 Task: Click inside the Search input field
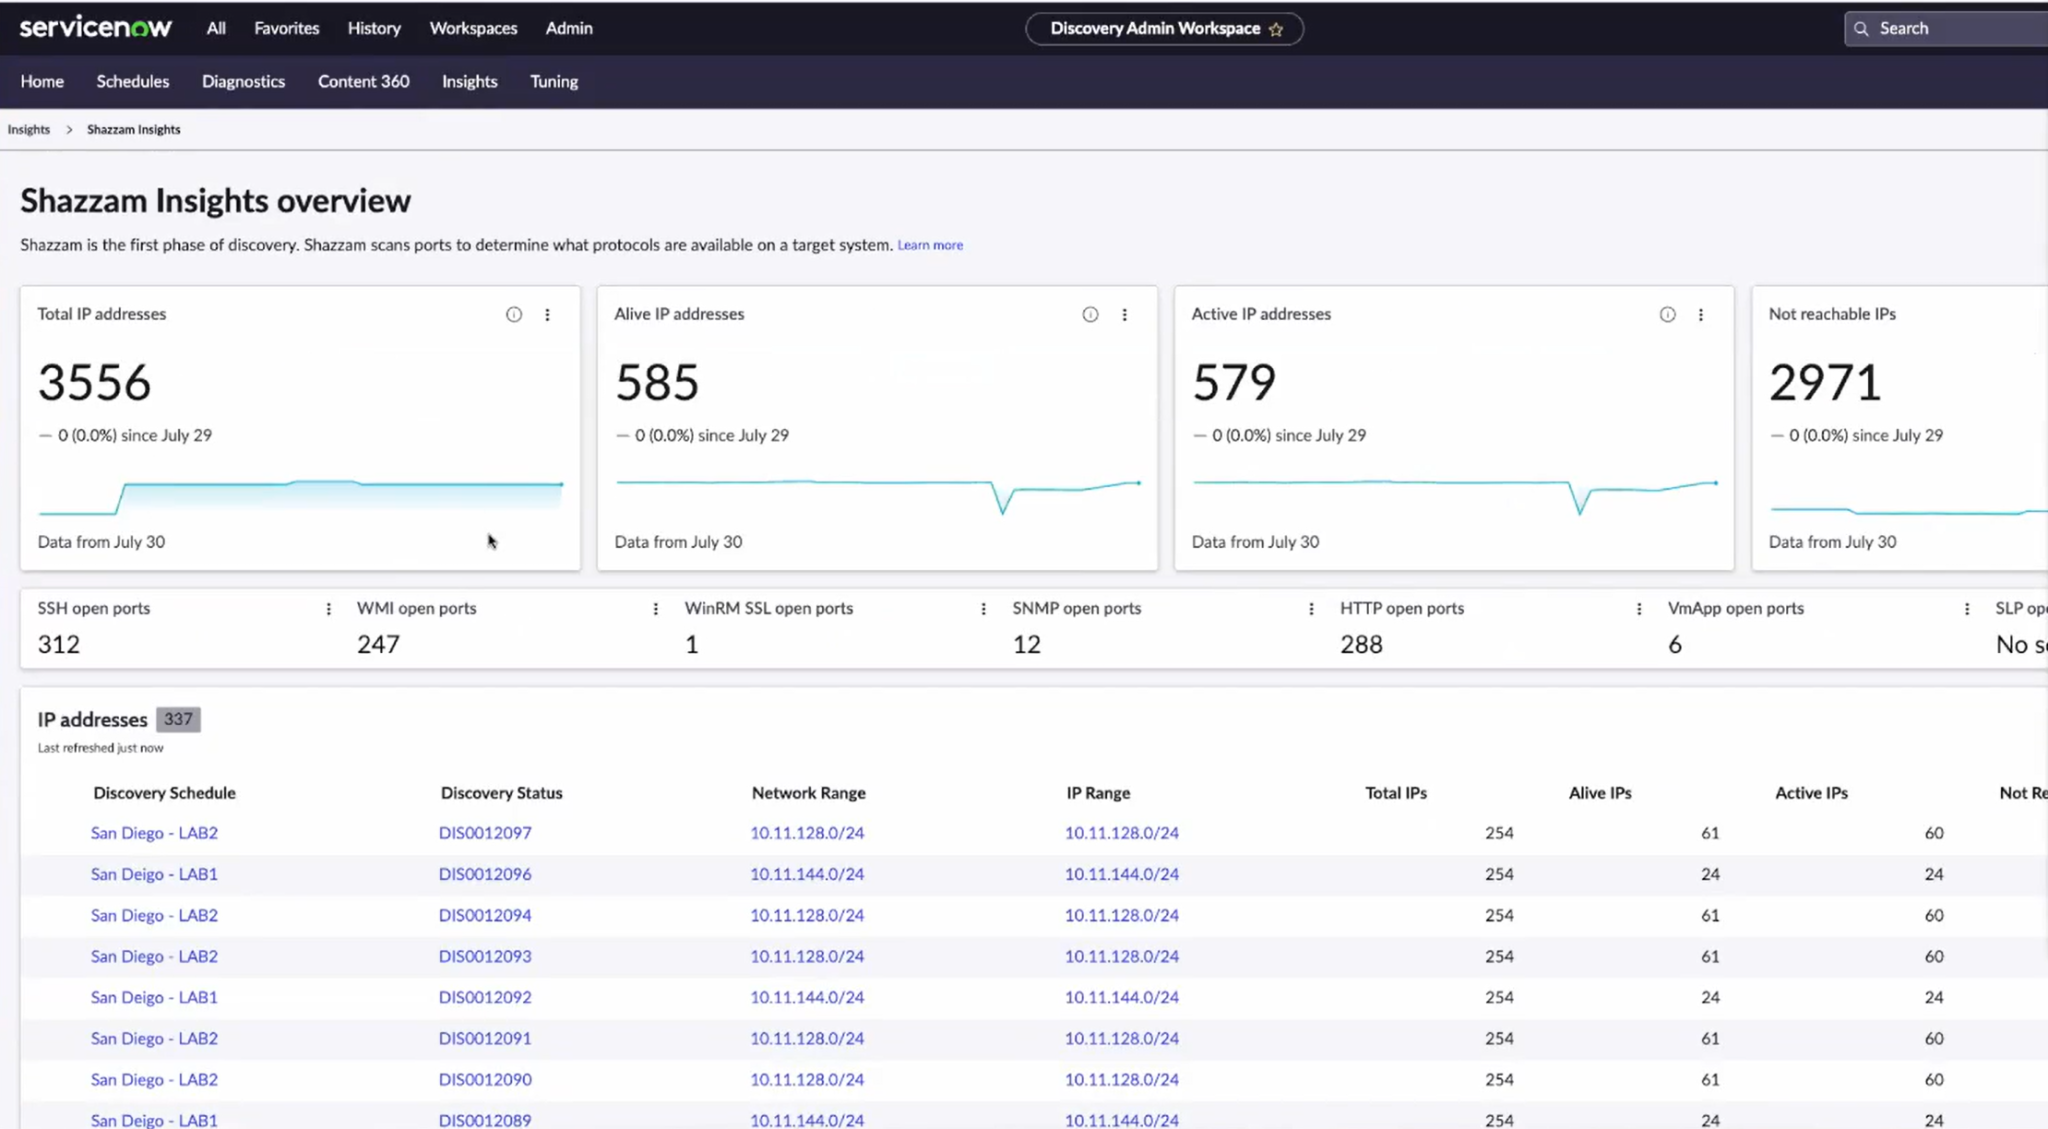click(1950, 28)
